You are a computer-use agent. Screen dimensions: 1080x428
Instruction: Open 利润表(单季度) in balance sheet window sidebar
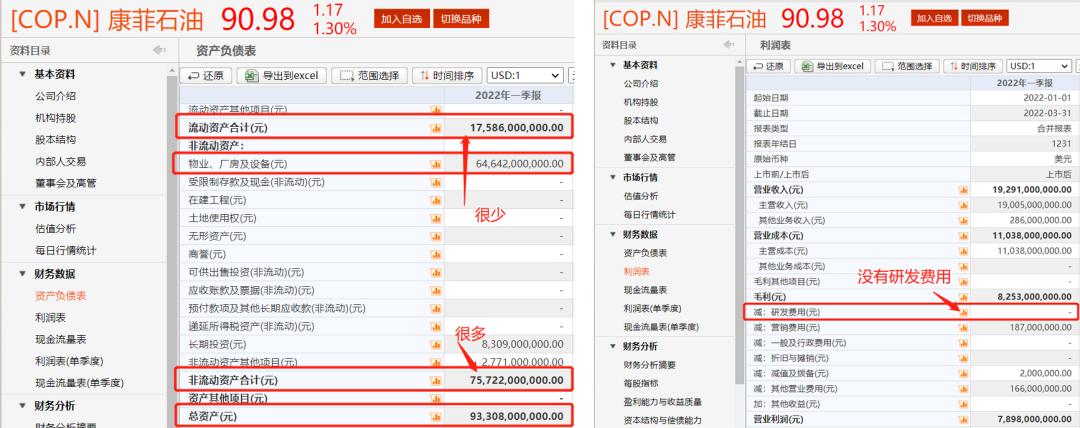pyautogui.click(x=70, y=361)
